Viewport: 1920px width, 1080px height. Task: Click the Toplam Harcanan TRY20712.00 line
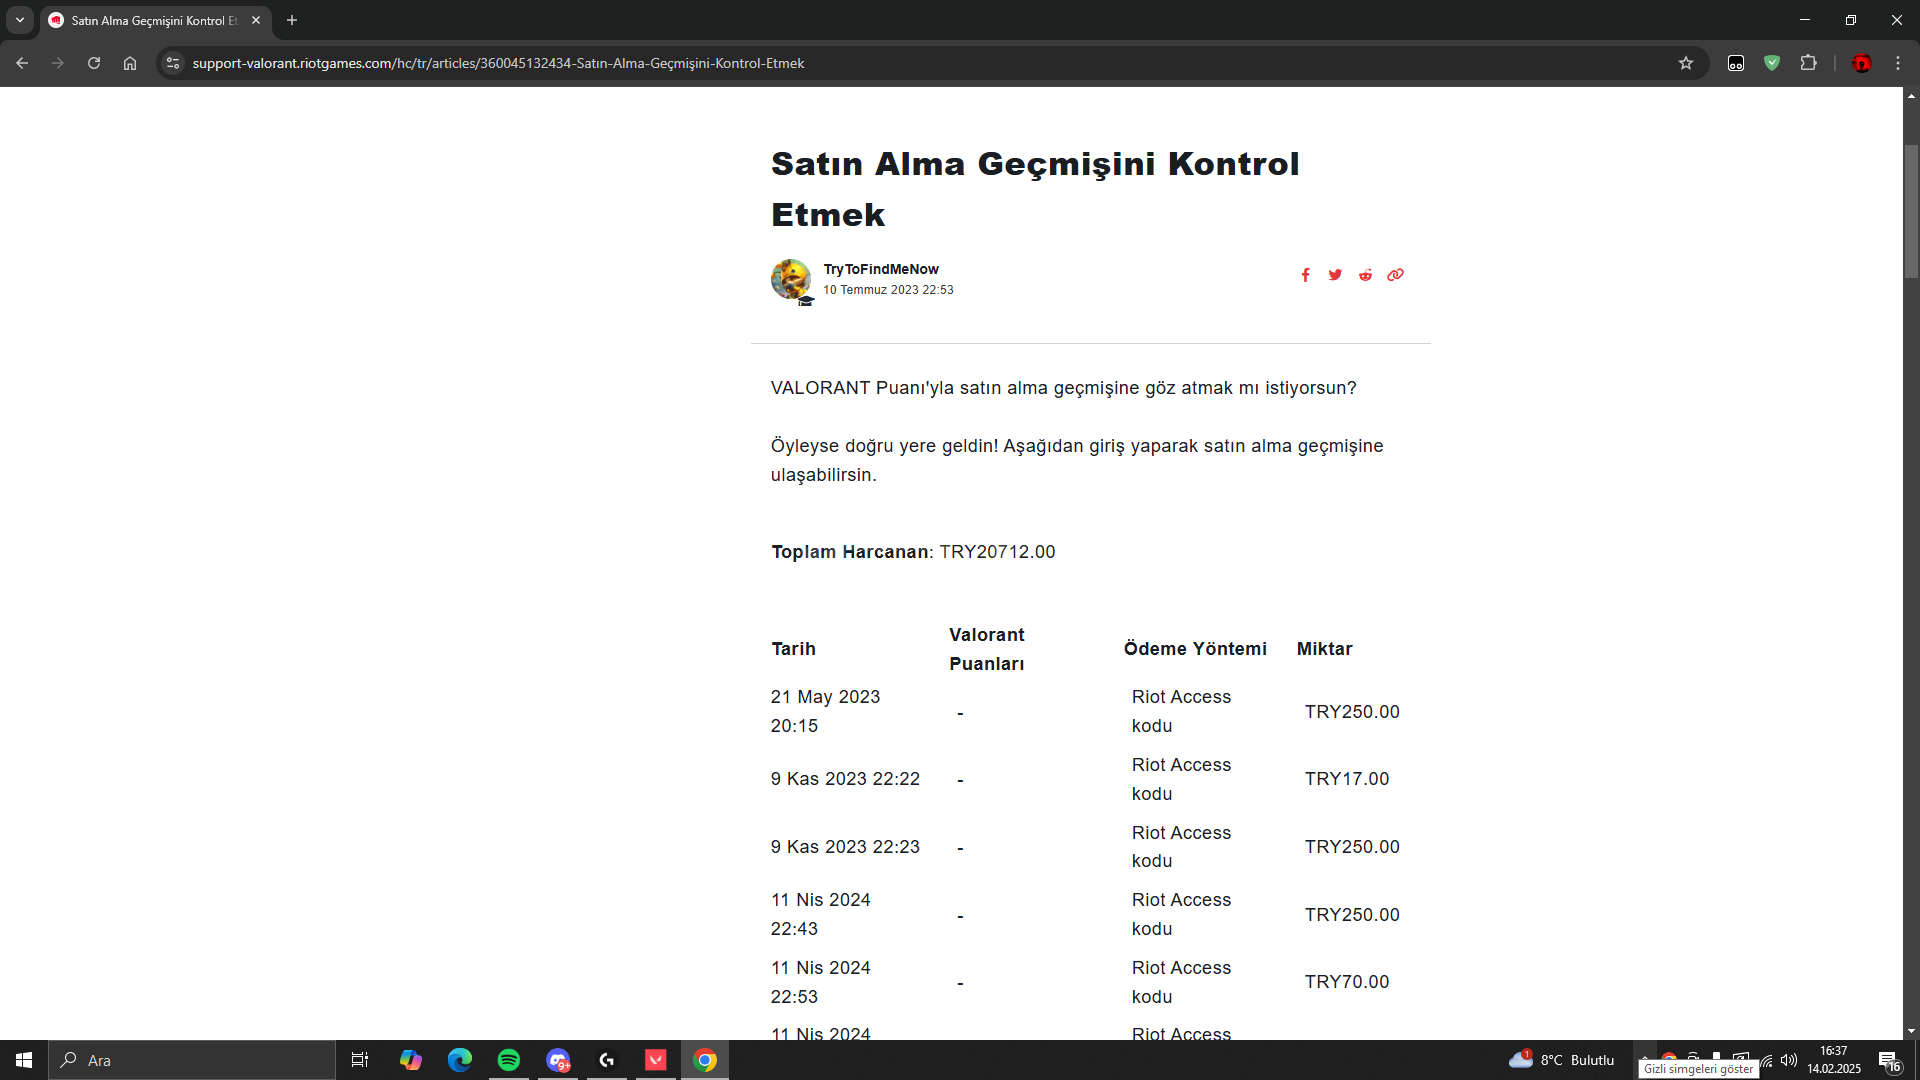913,552
